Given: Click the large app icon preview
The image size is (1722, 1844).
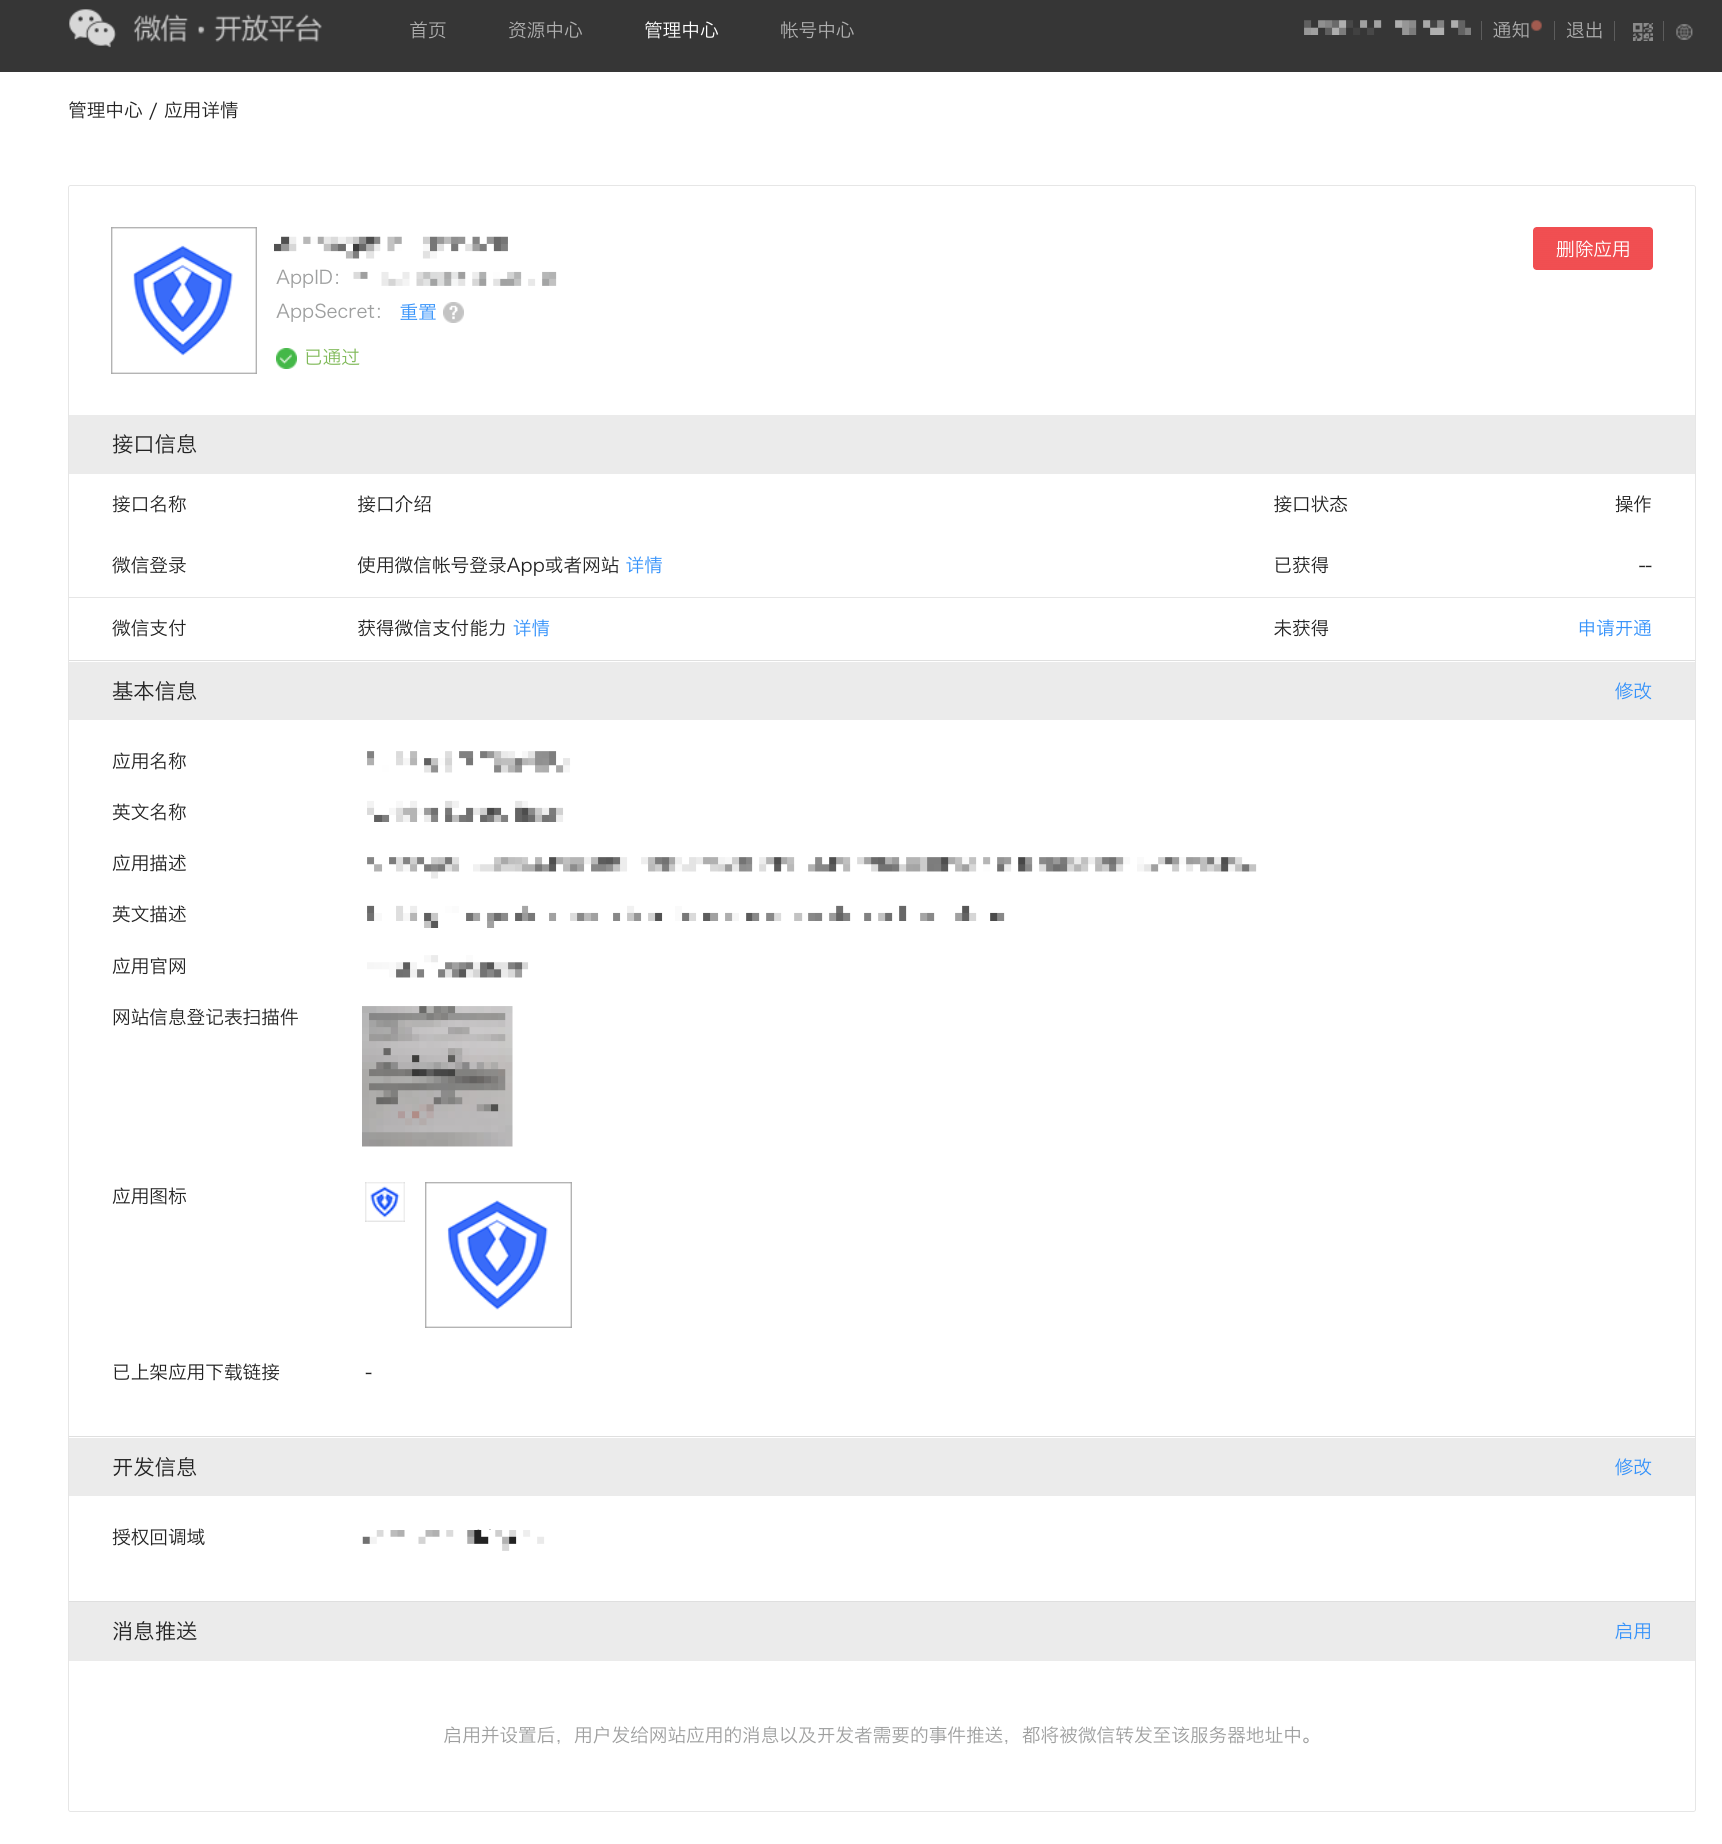Looking at the screenshot, I should point(498,1255).
